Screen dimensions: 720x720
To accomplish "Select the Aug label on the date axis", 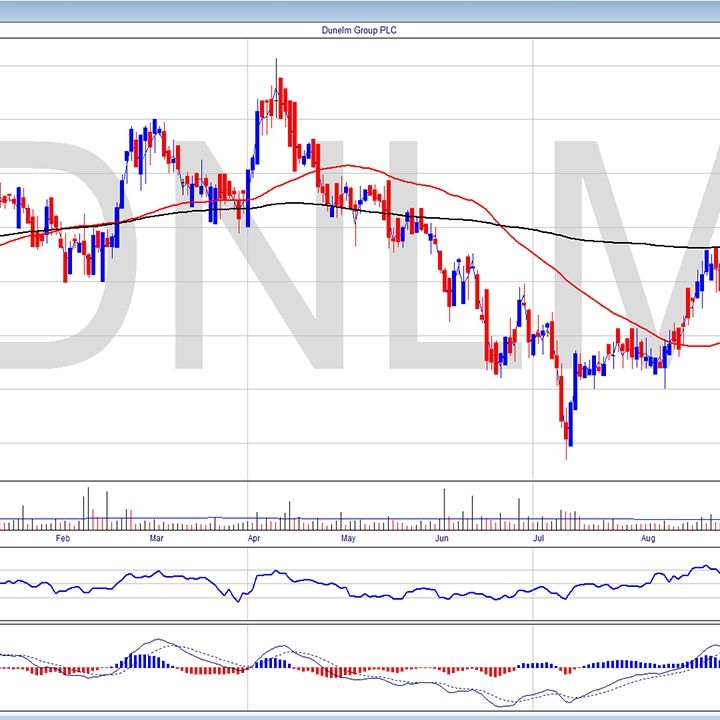I will (x=647, y=539).
